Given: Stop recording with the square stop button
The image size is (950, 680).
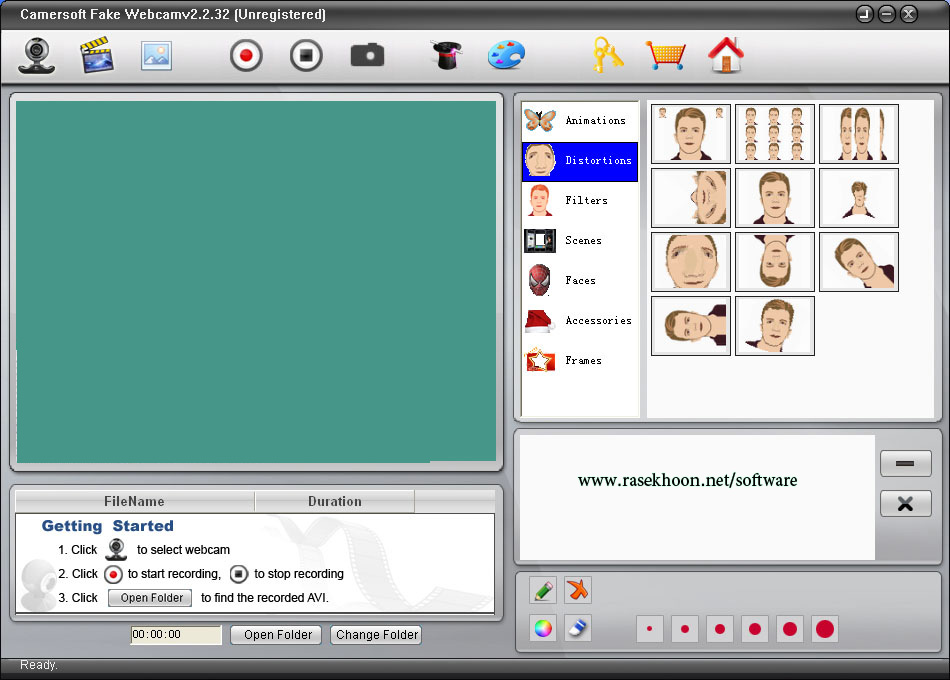Looking at the screenshot, I should (x=306, y=55).
